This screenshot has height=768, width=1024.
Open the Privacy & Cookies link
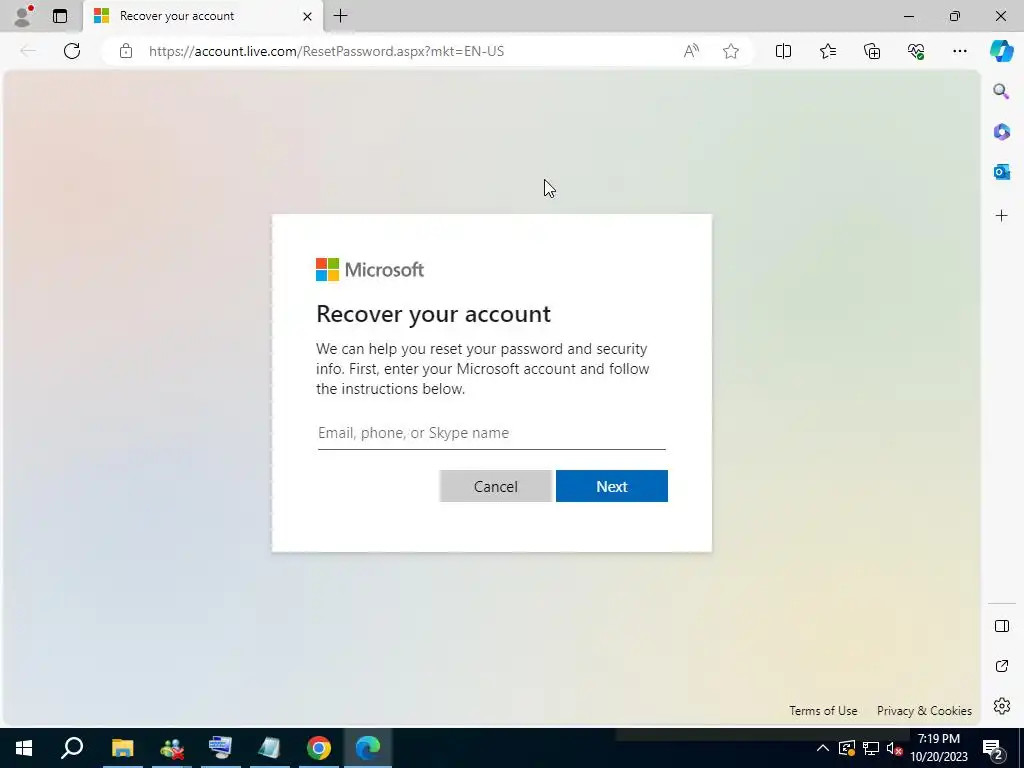[924, 711]
